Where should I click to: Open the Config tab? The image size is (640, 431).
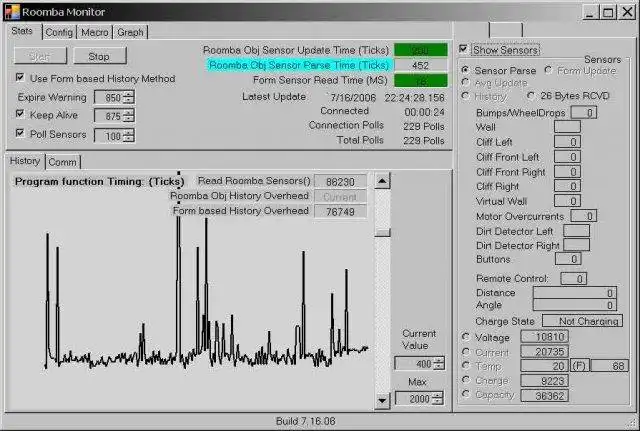pyautogui.click(x=59, y=32)
